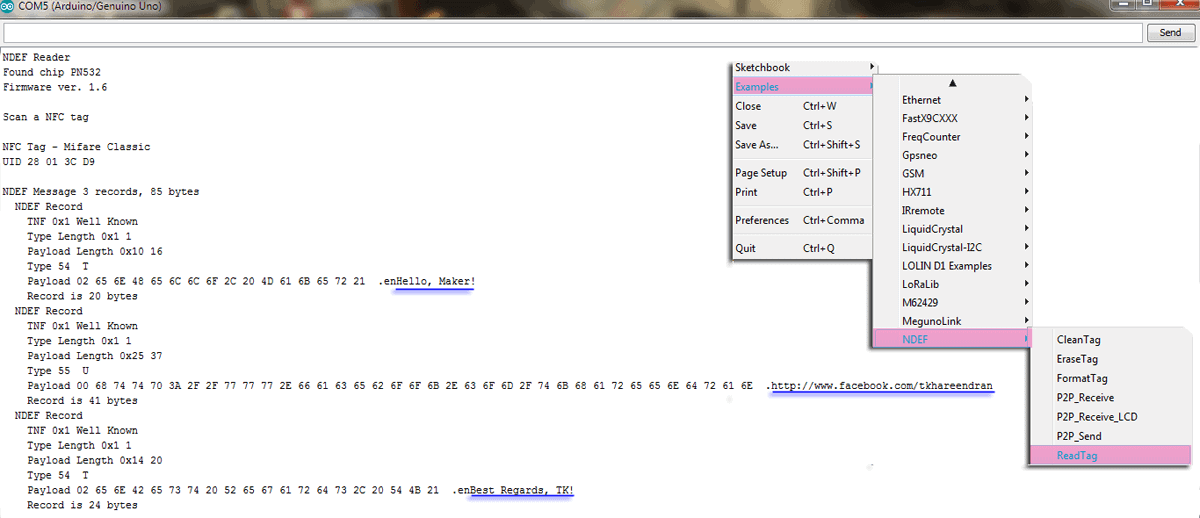1200x518 pixels.
Task: Open the P2P_Receive example
Action: (1110, 398)
